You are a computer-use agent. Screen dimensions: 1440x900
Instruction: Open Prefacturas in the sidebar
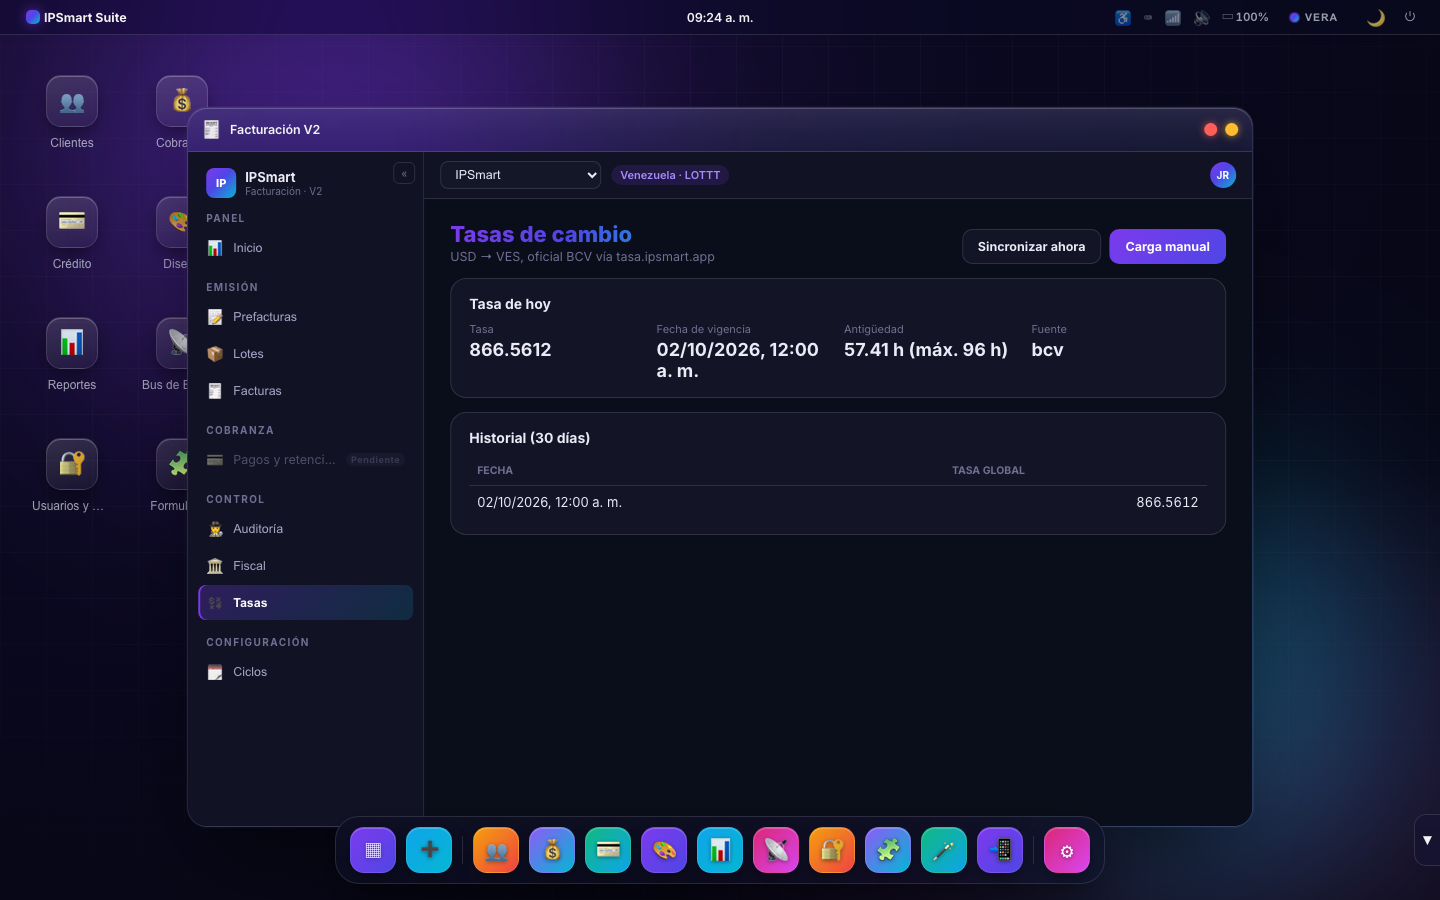pos(305,317)
